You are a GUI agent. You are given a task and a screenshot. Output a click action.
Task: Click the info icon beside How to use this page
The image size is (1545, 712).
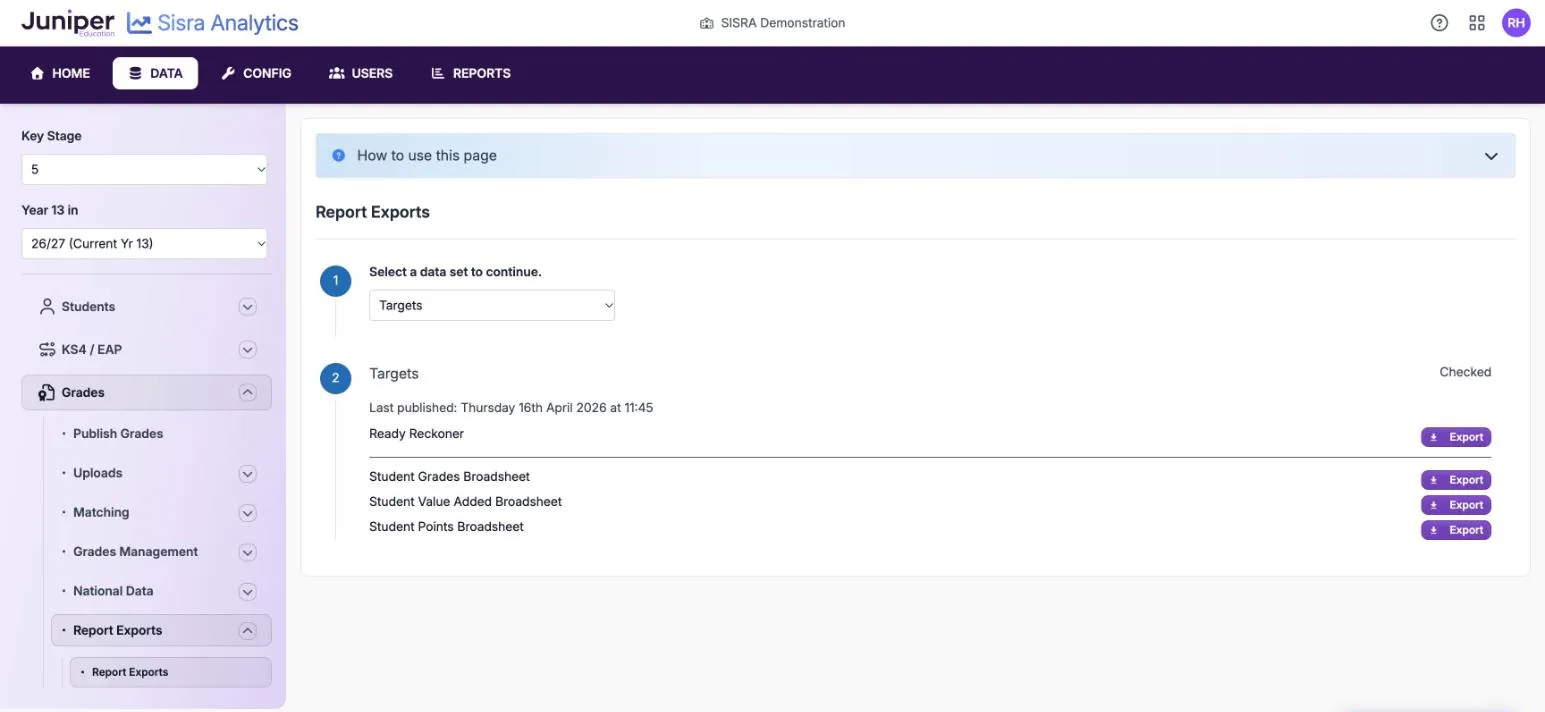point(338,156)
